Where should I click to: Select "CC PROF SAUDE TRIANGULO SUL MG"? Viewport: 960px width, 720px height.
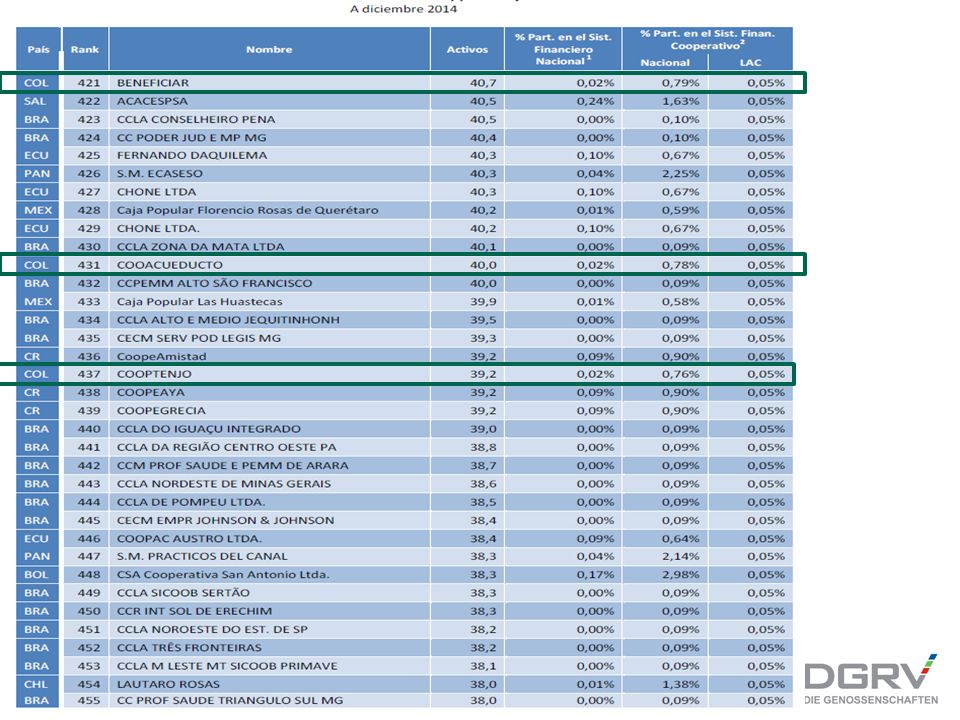click(230, 700)
